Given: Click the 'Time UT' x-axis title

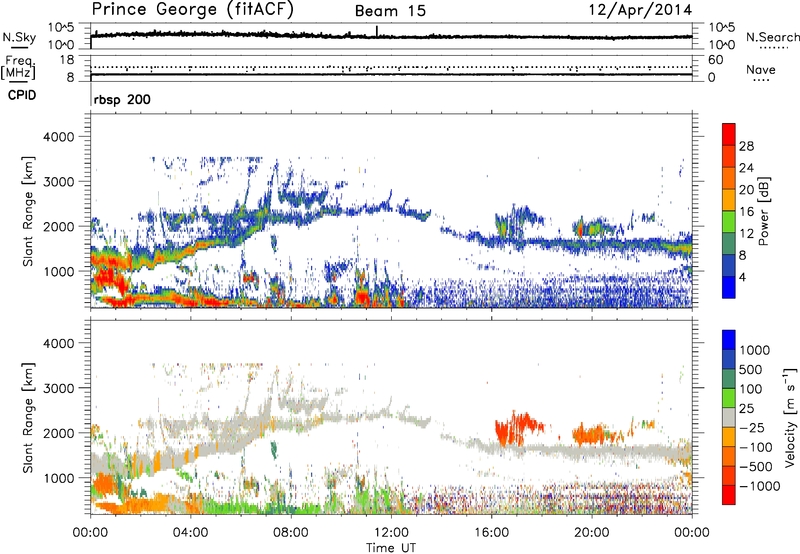Looking at the screenshot, I should [391, 548].
